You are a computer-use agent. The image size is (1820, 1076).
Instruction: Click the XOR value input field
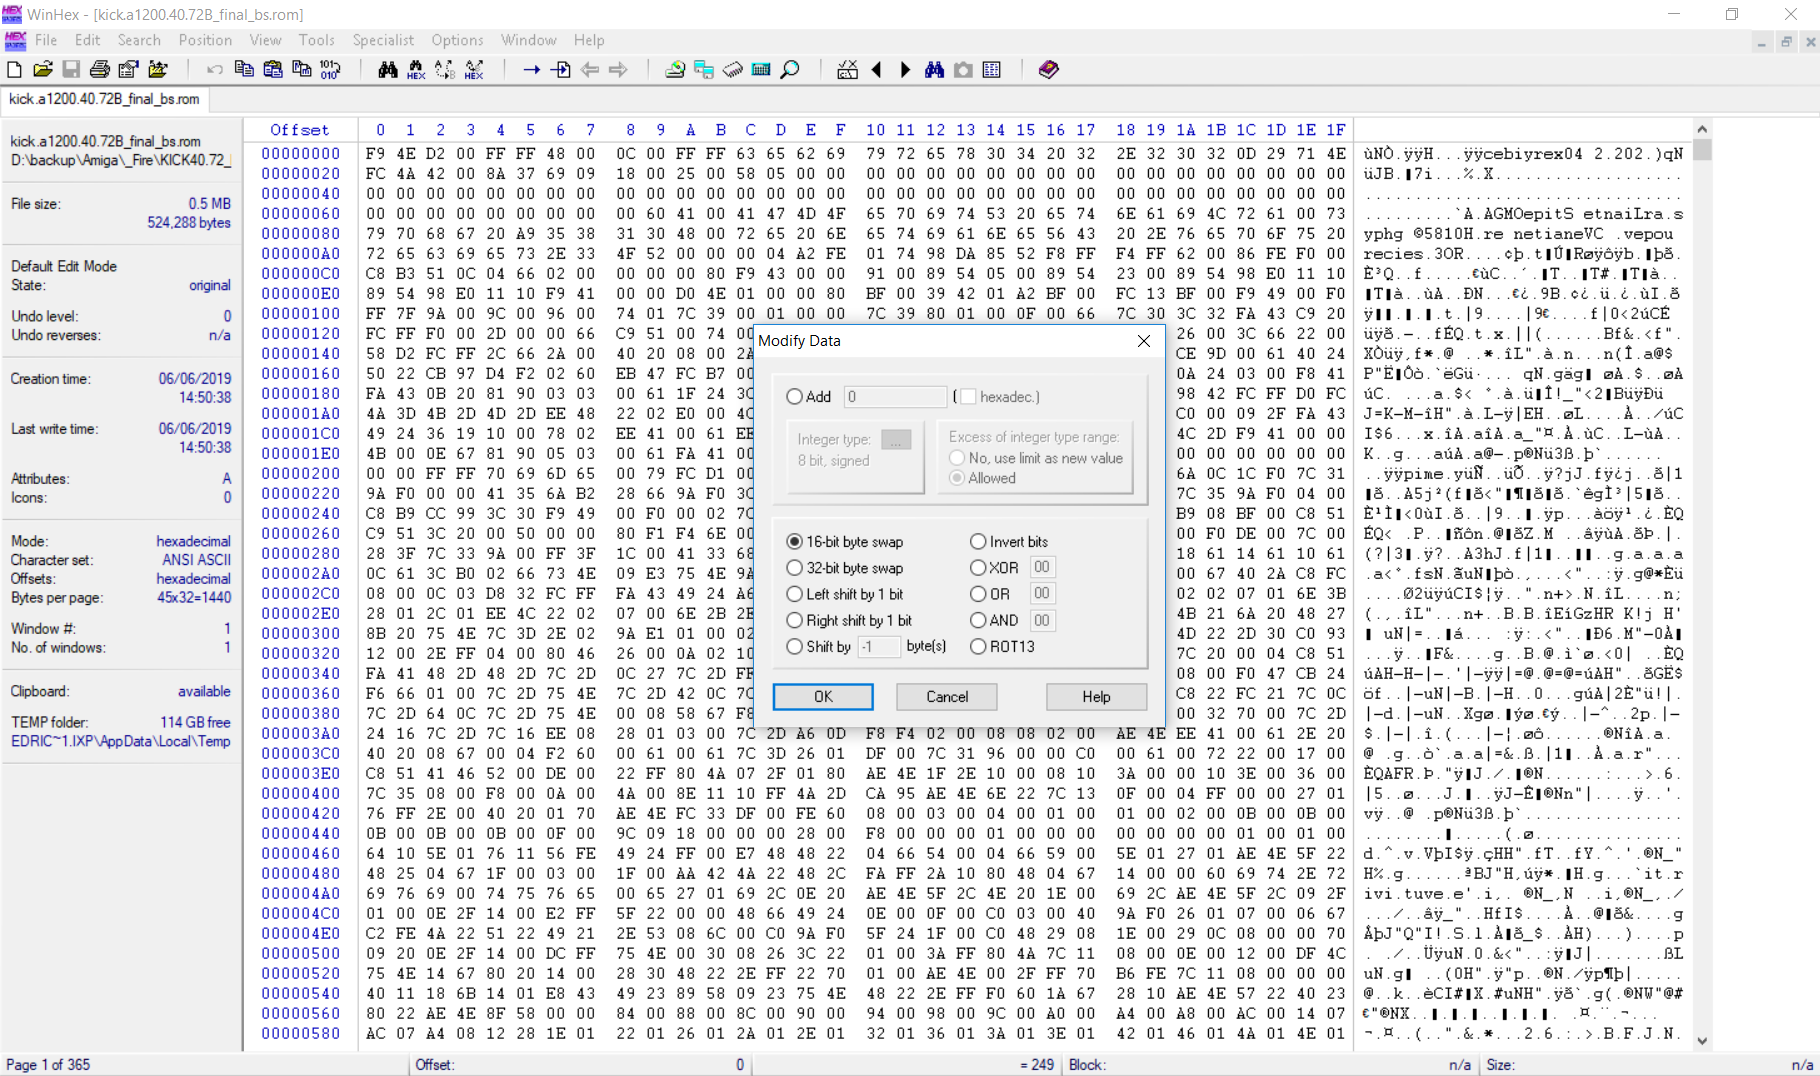[x=1042, y=568]
